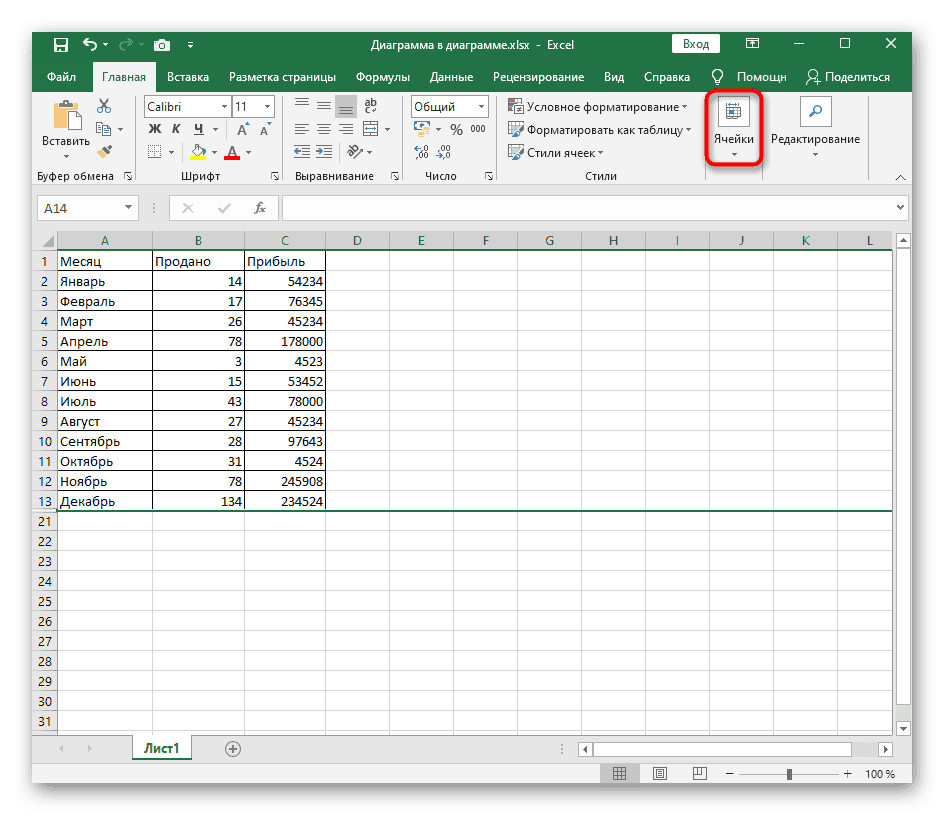Toggle italic formatting (К)
The height and width of the screenshot is (815, 944).
click(x=176, y=129)
